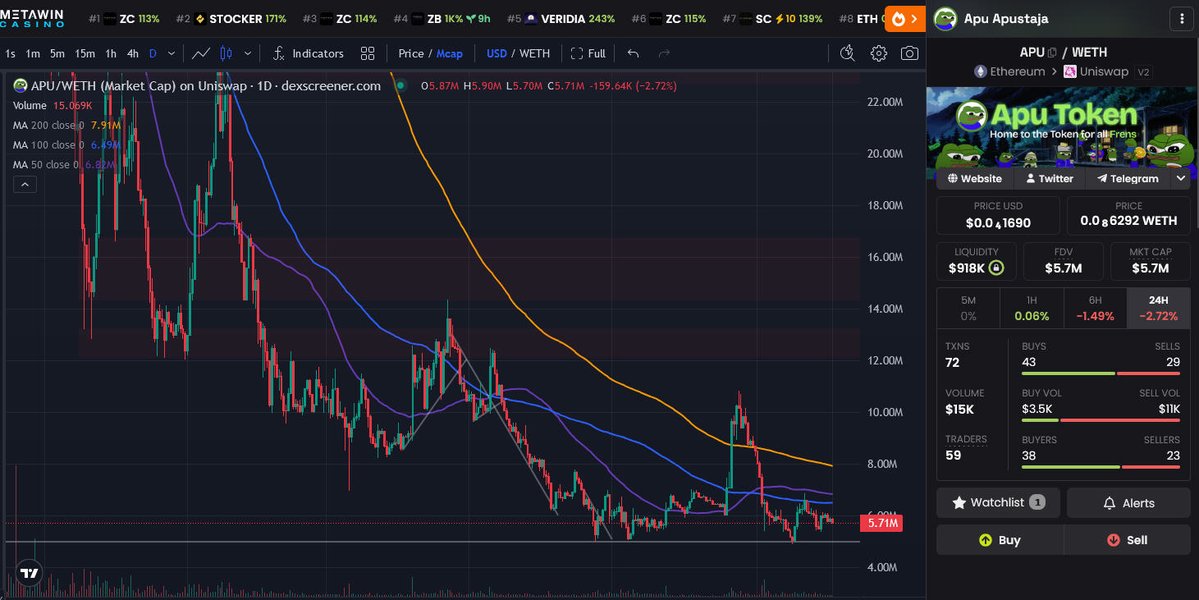Click the 5.71M current price label on axis
1199x600 pixels.
click(x=882, y=524)
